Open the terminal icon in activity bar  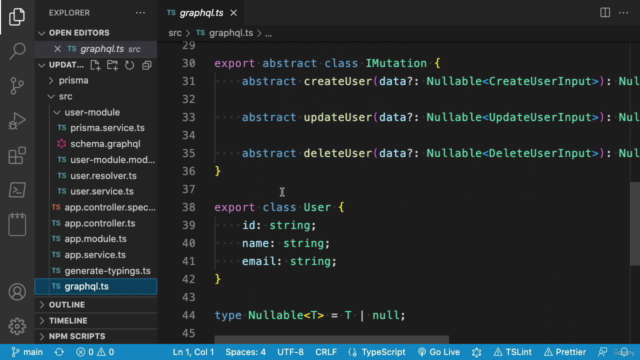coord(17,190)
